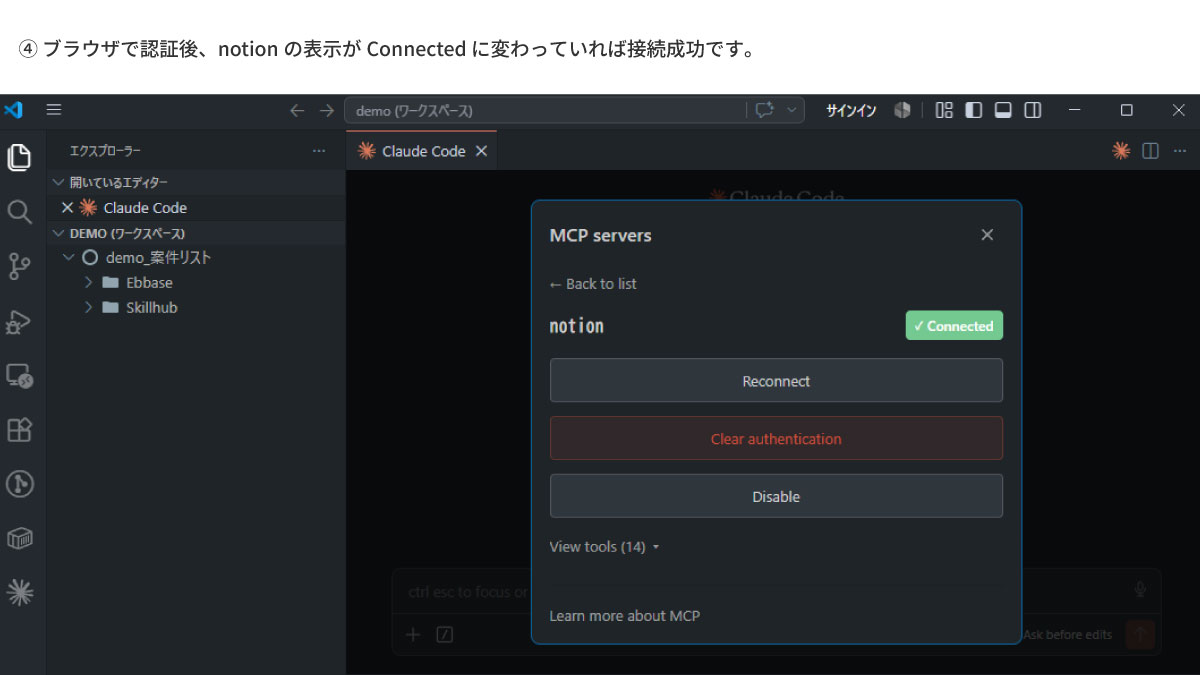Click the Connected status badge
Screen dimensions: 1200x675
click(954, 326)
